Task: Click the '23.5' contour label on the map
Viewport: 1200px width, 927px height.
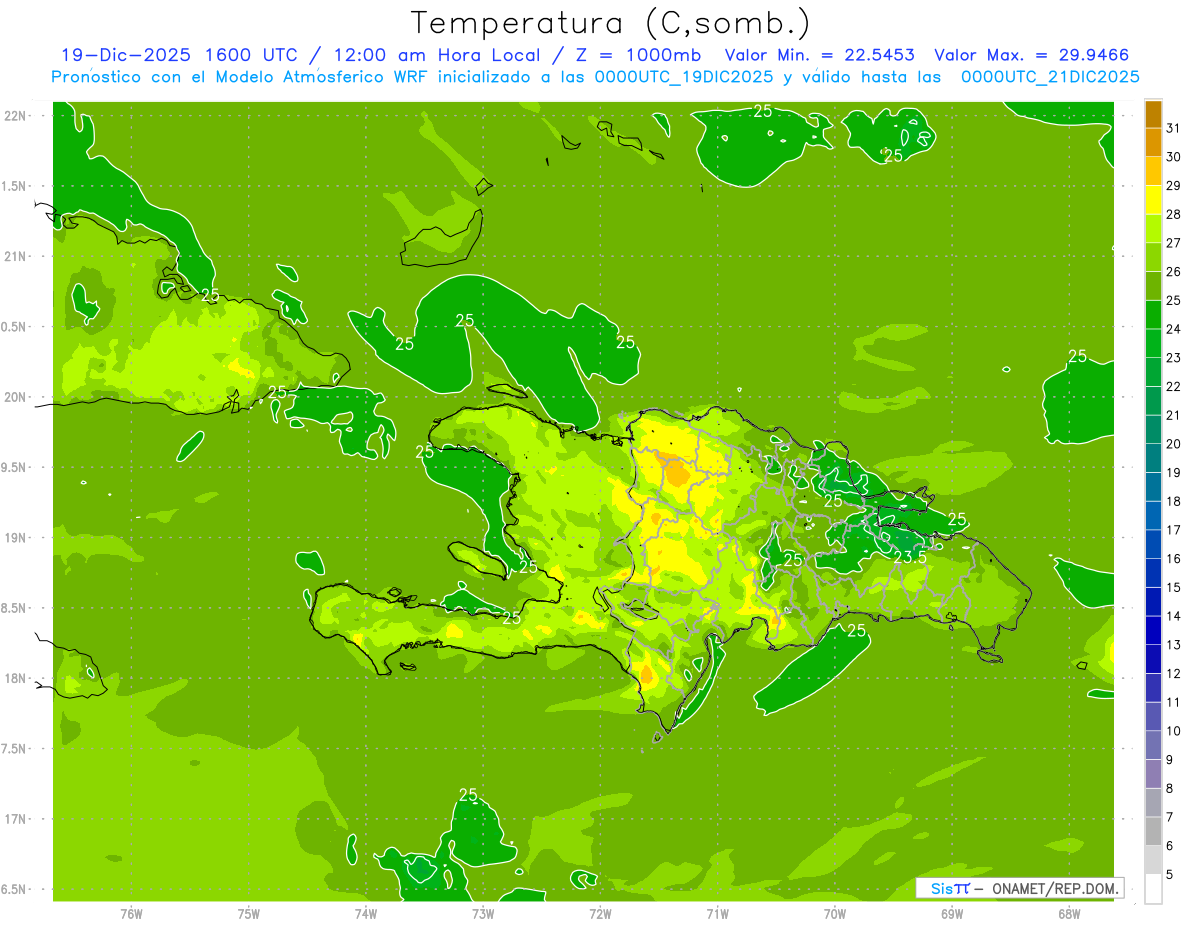Action: [910, 557]
